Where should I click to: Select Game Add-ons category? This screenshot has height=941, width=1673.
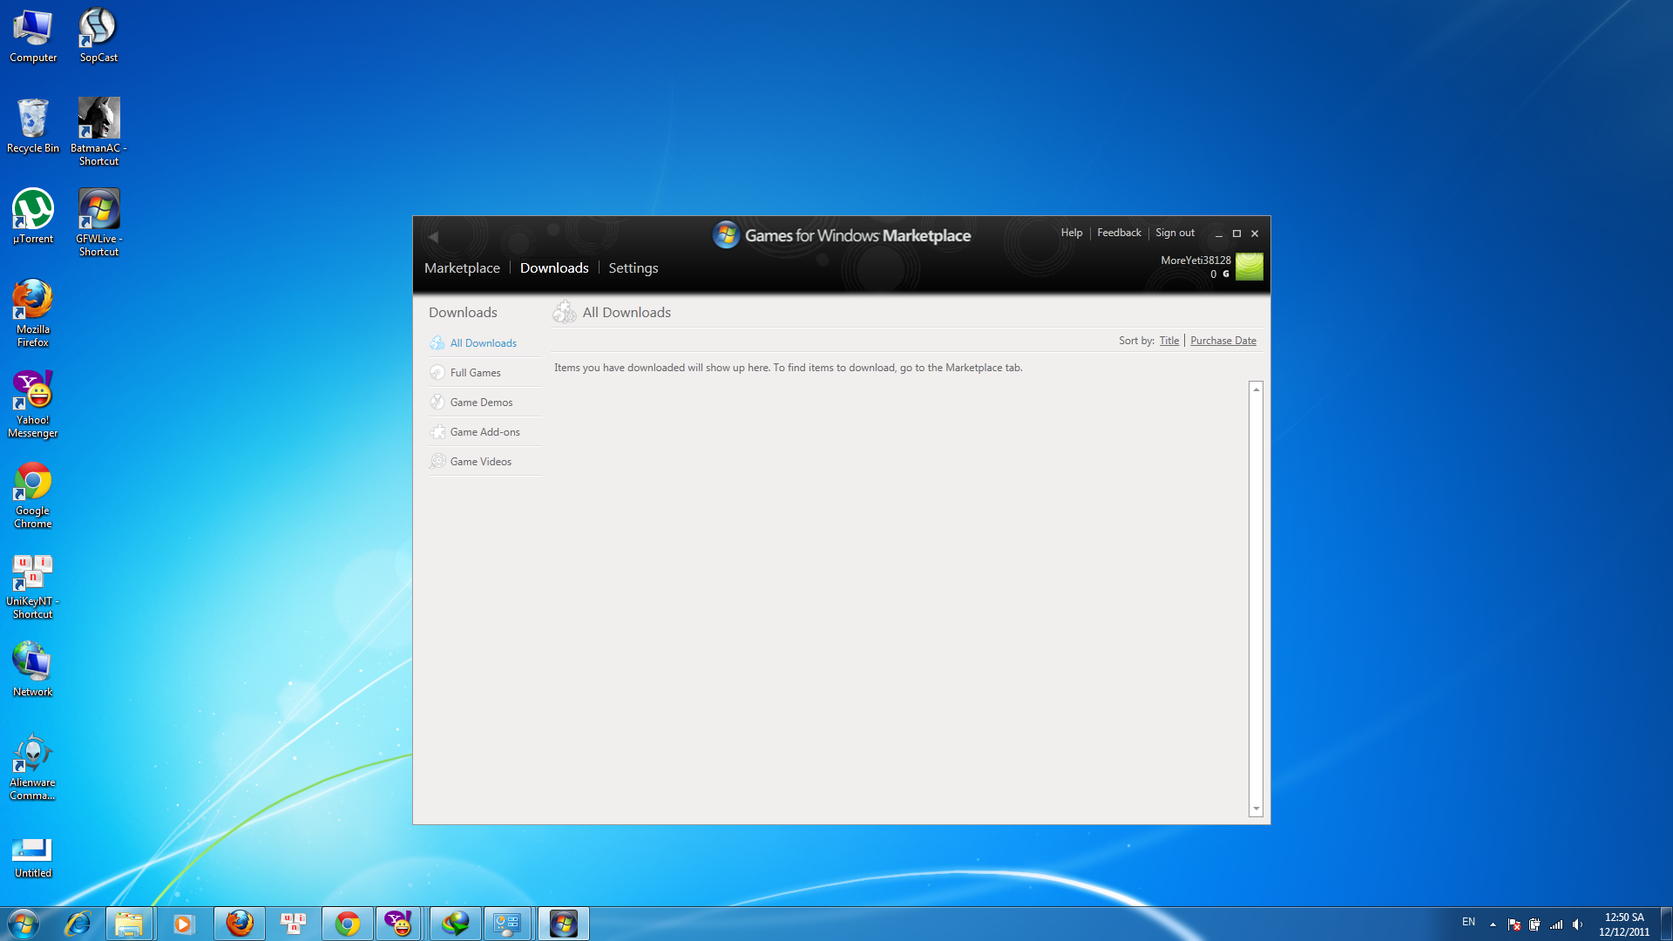(x=485, y=432)
